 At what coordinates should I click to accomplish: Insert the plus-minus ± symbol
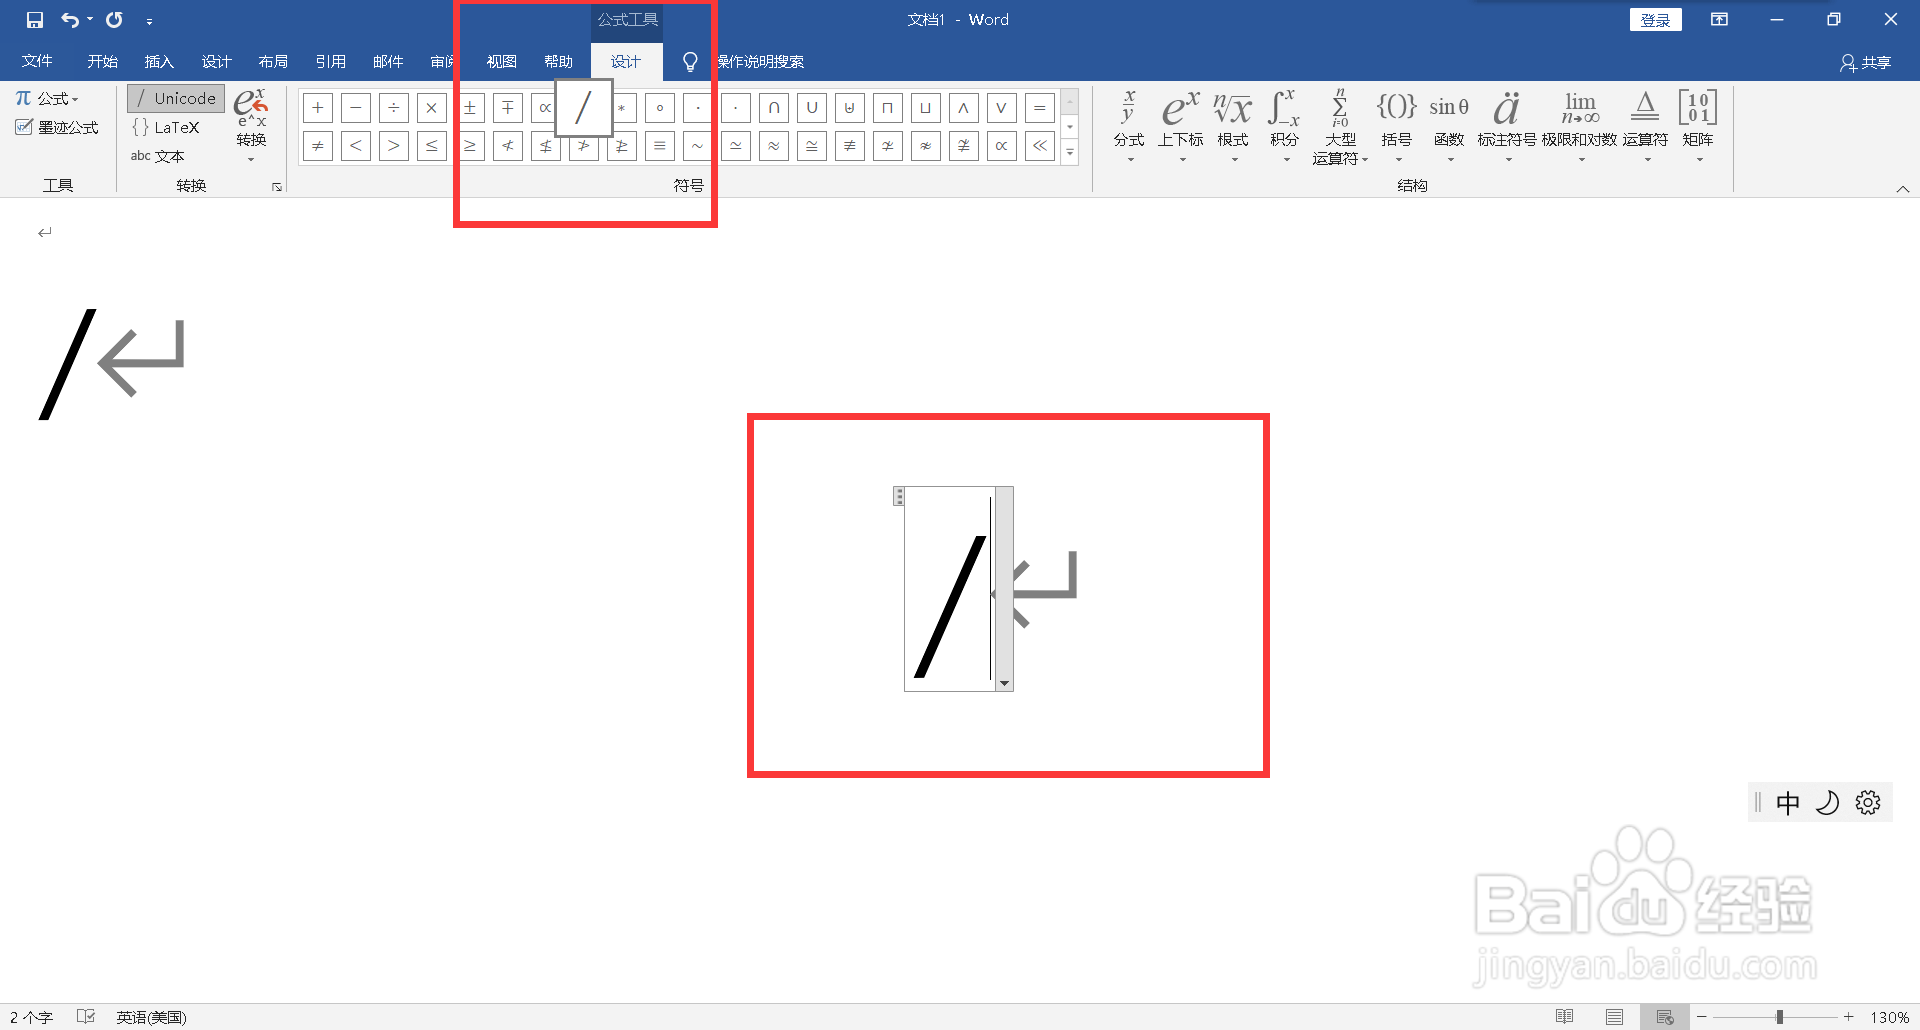point(470,108)
